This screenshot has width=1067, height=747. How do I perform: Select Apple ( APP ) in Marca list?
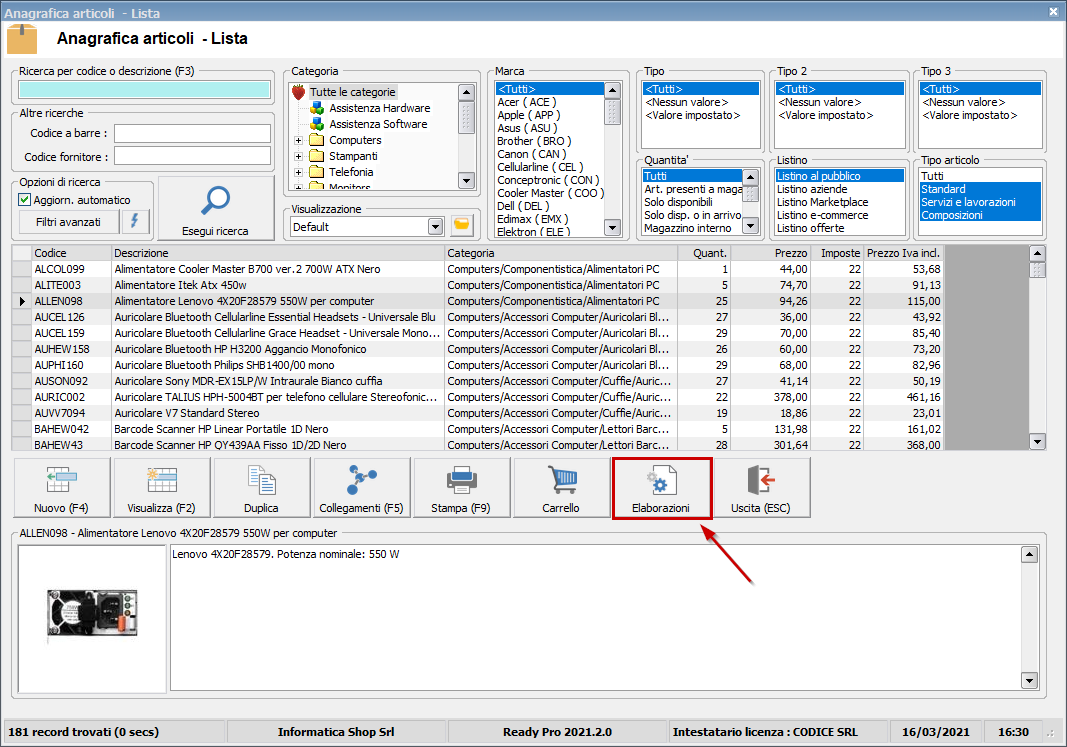pyautogui.click(x=529, y=115)
